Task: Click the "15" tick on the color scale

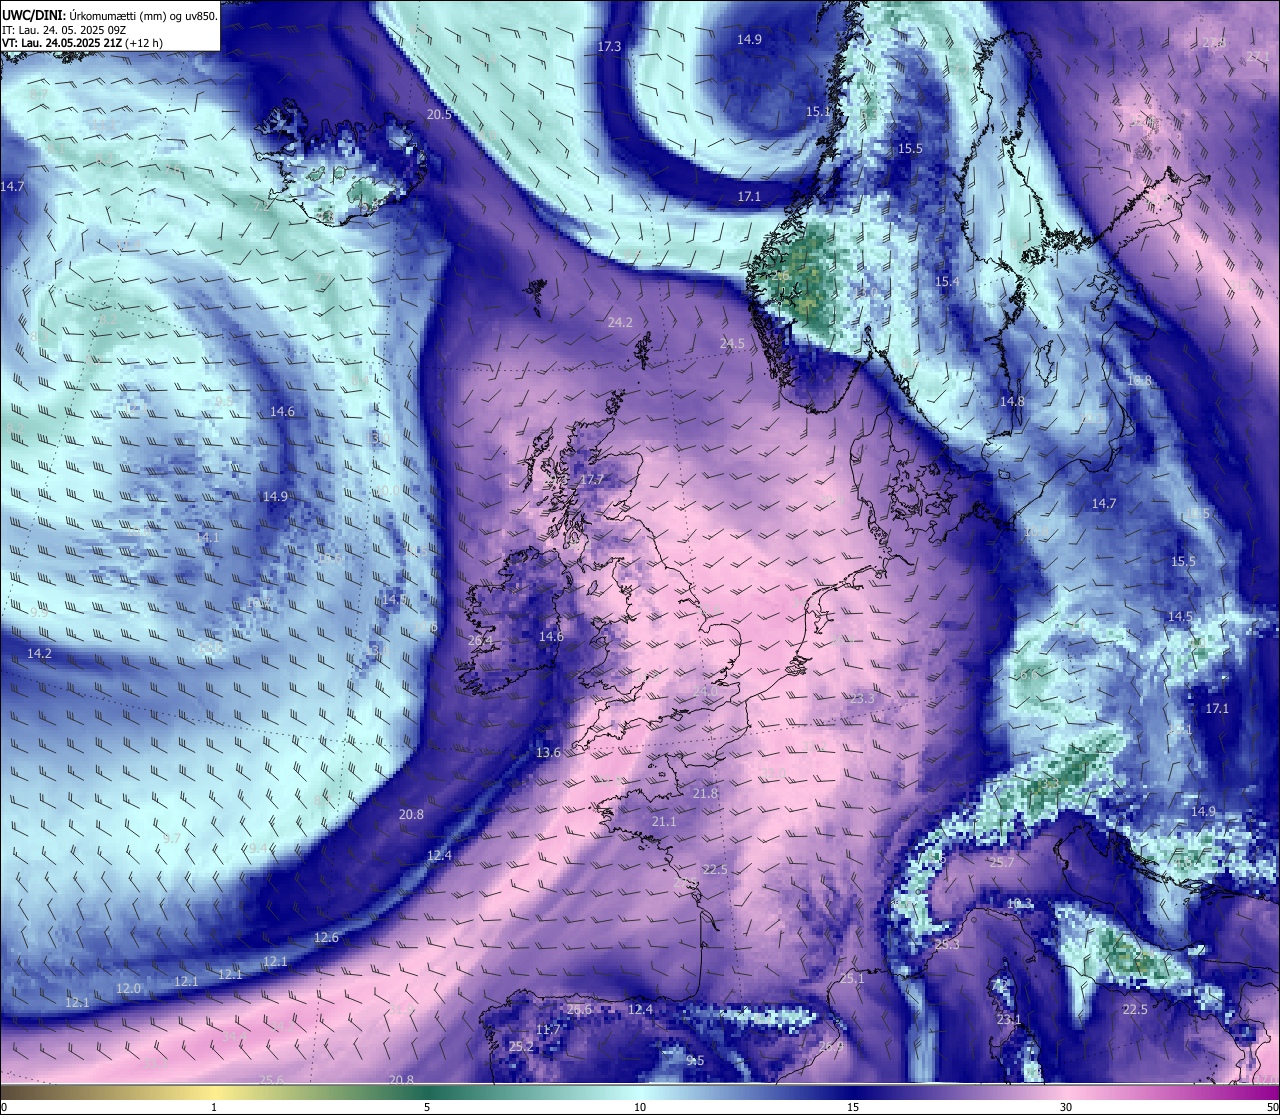Action: click(x=853, y=1107)
